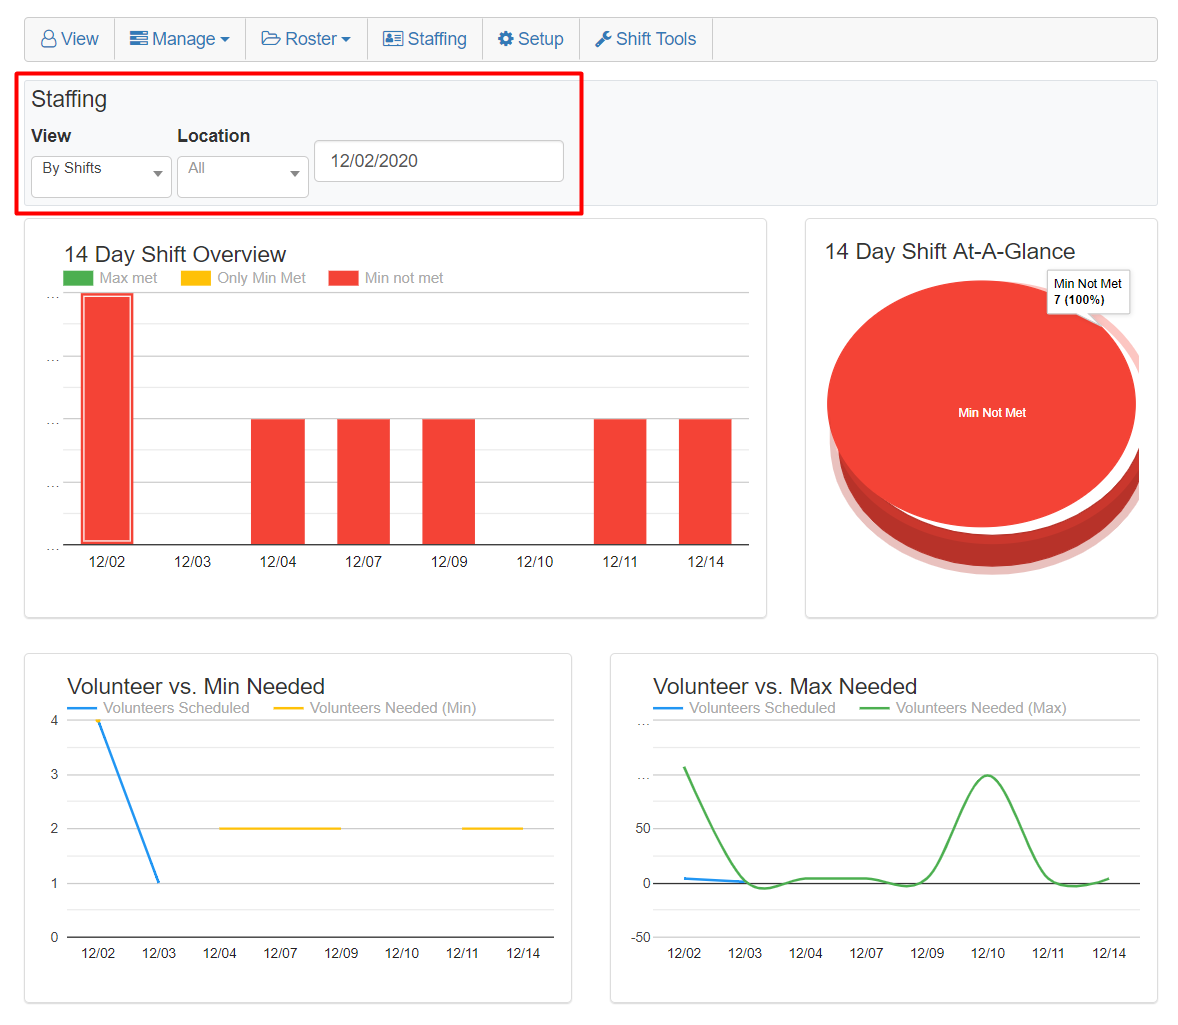Click the green peak at 12/10 in Max chart
The width and height of the screenshot is (1178, 1025).
click(987, 776)
